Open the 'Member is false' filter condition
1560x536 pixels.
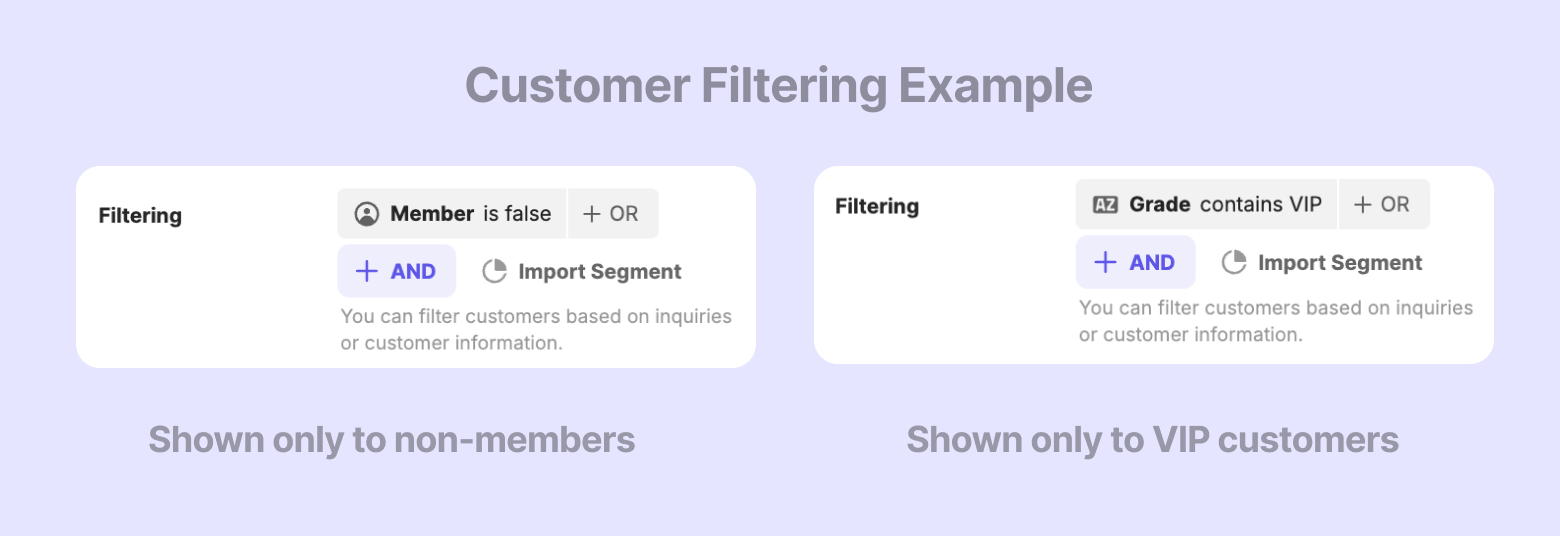click(x=452, y=214)
